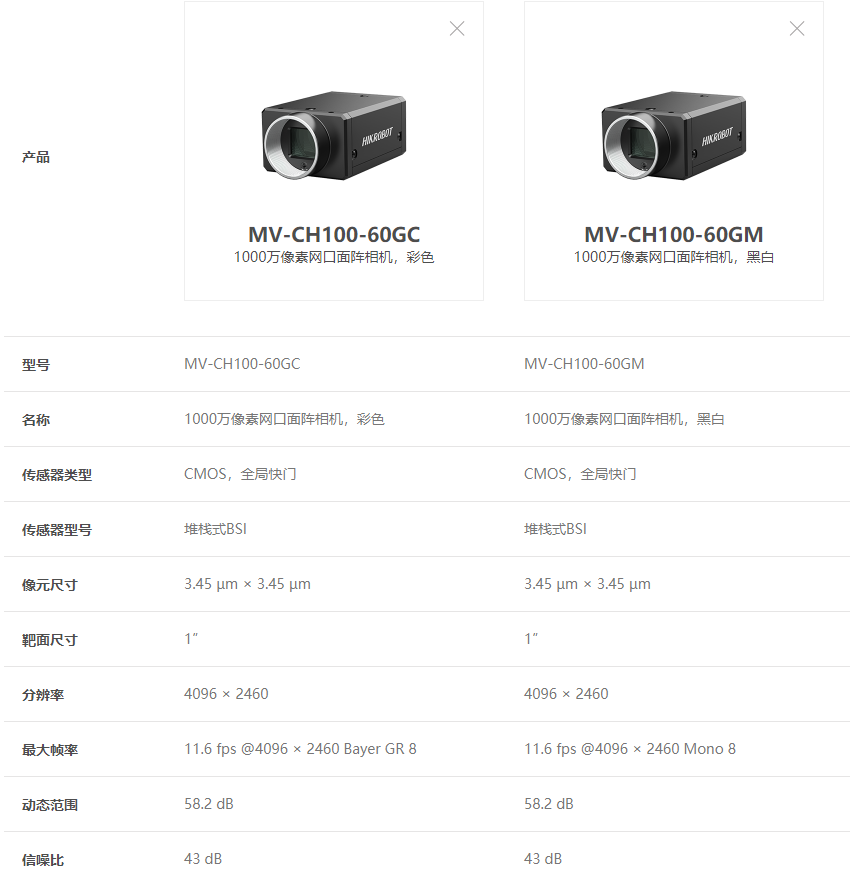Click the MV-CH100-60GC model value in table
This screenshot has height=885, width=850.
242,364
